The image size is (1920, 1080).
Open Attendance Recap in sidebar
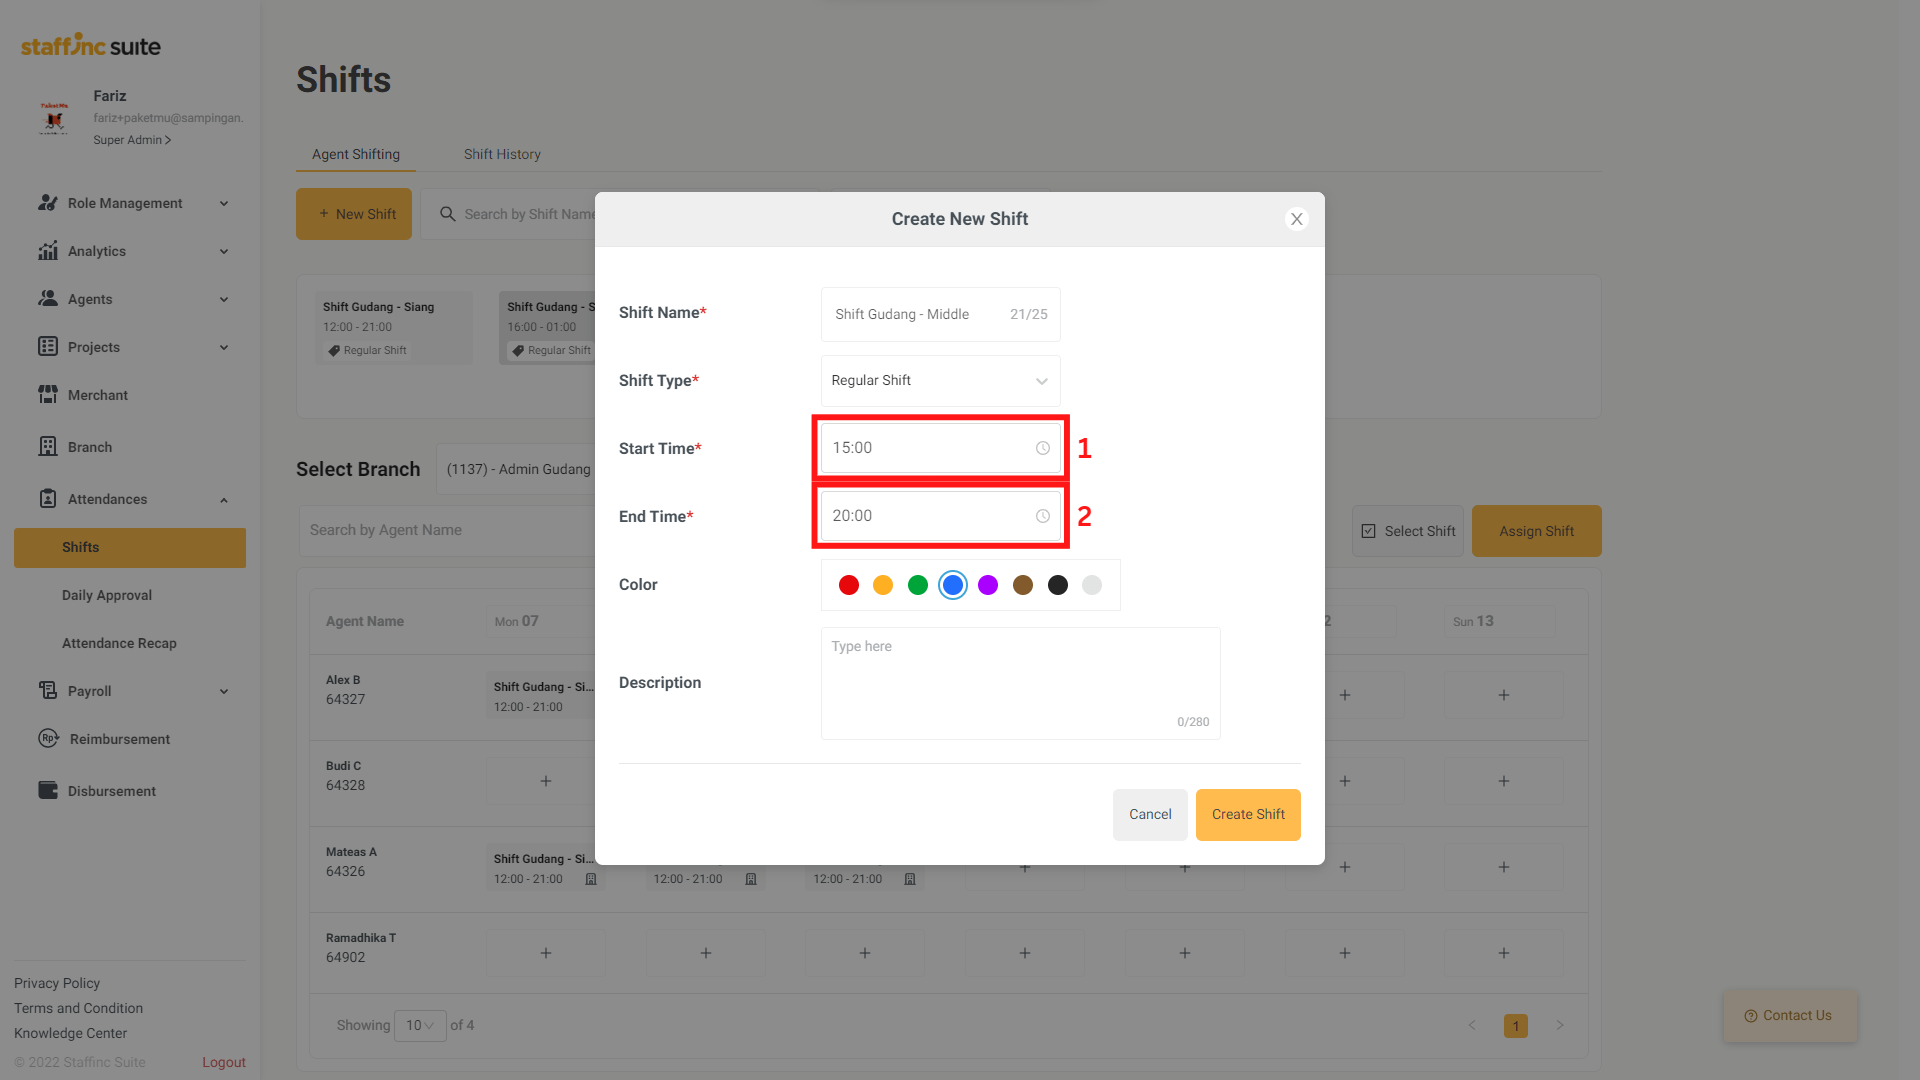coord(119,643)
